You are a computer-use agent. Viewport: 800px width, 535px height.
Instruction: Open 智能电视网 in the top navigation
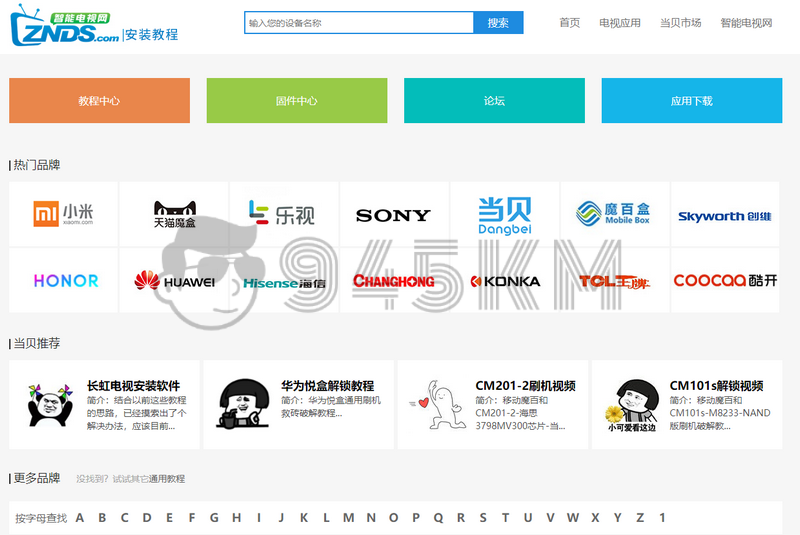746,23
